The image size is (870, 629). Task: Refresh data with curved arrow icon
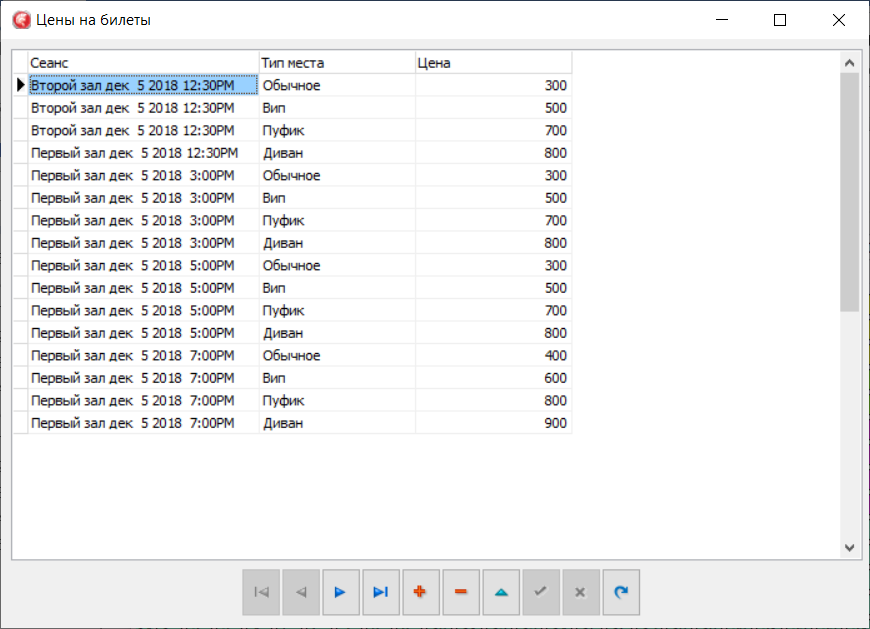pyautogui.click(x=621, y=592)
